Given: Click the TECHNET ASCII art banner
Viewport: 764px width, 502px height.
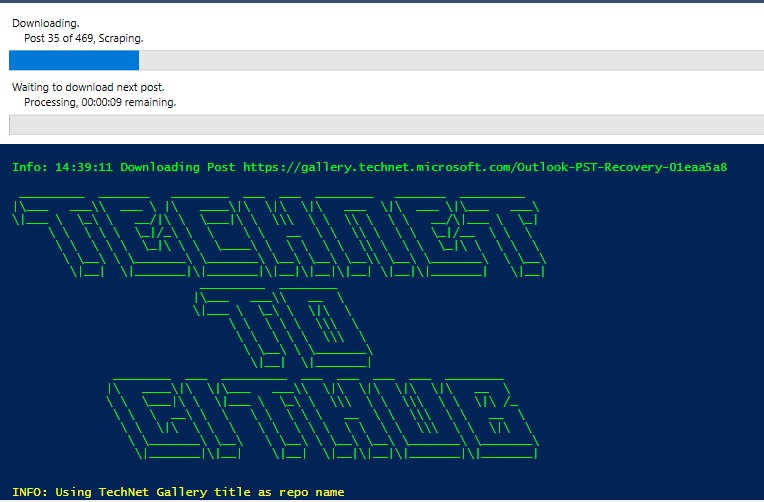Looking at the screenshot, I should point(279,236).
